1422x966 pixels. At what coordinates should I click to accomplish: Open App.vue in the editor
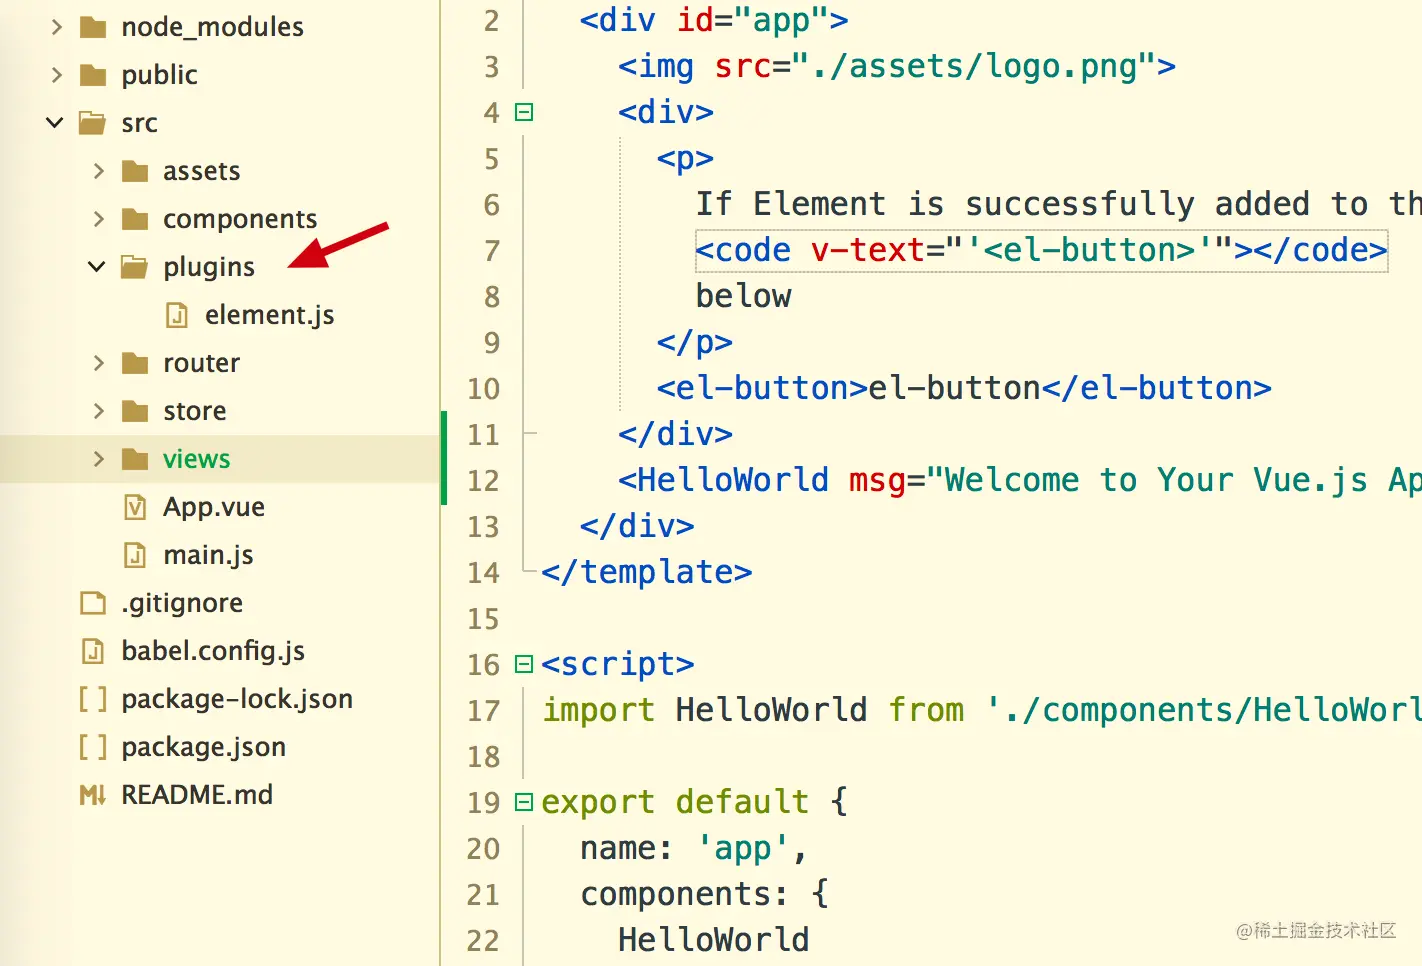pos(214,507)
